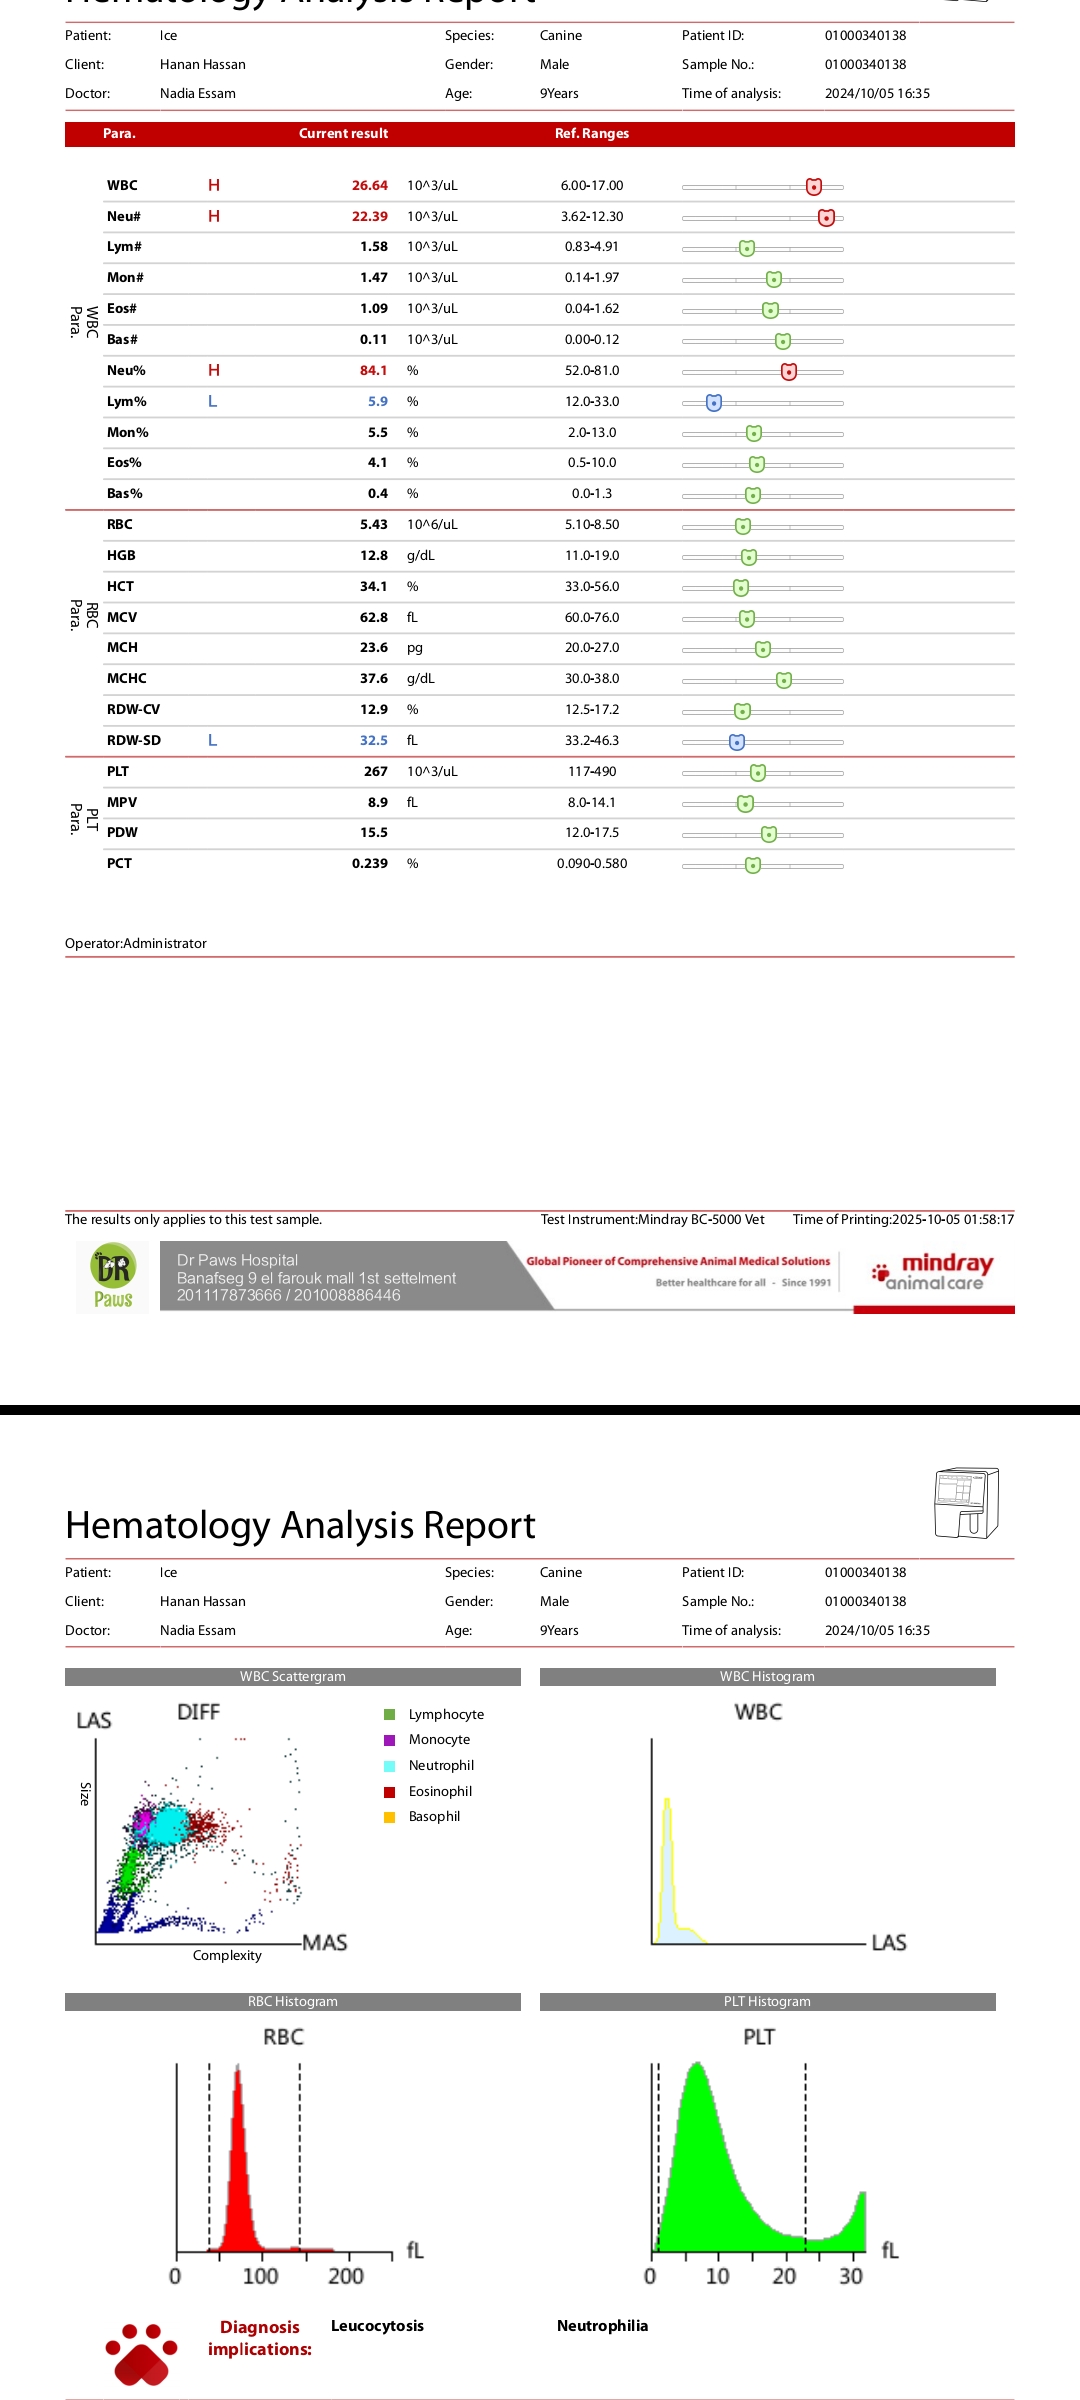Click the red paw print diagnosis icon

click(142, 2354)
